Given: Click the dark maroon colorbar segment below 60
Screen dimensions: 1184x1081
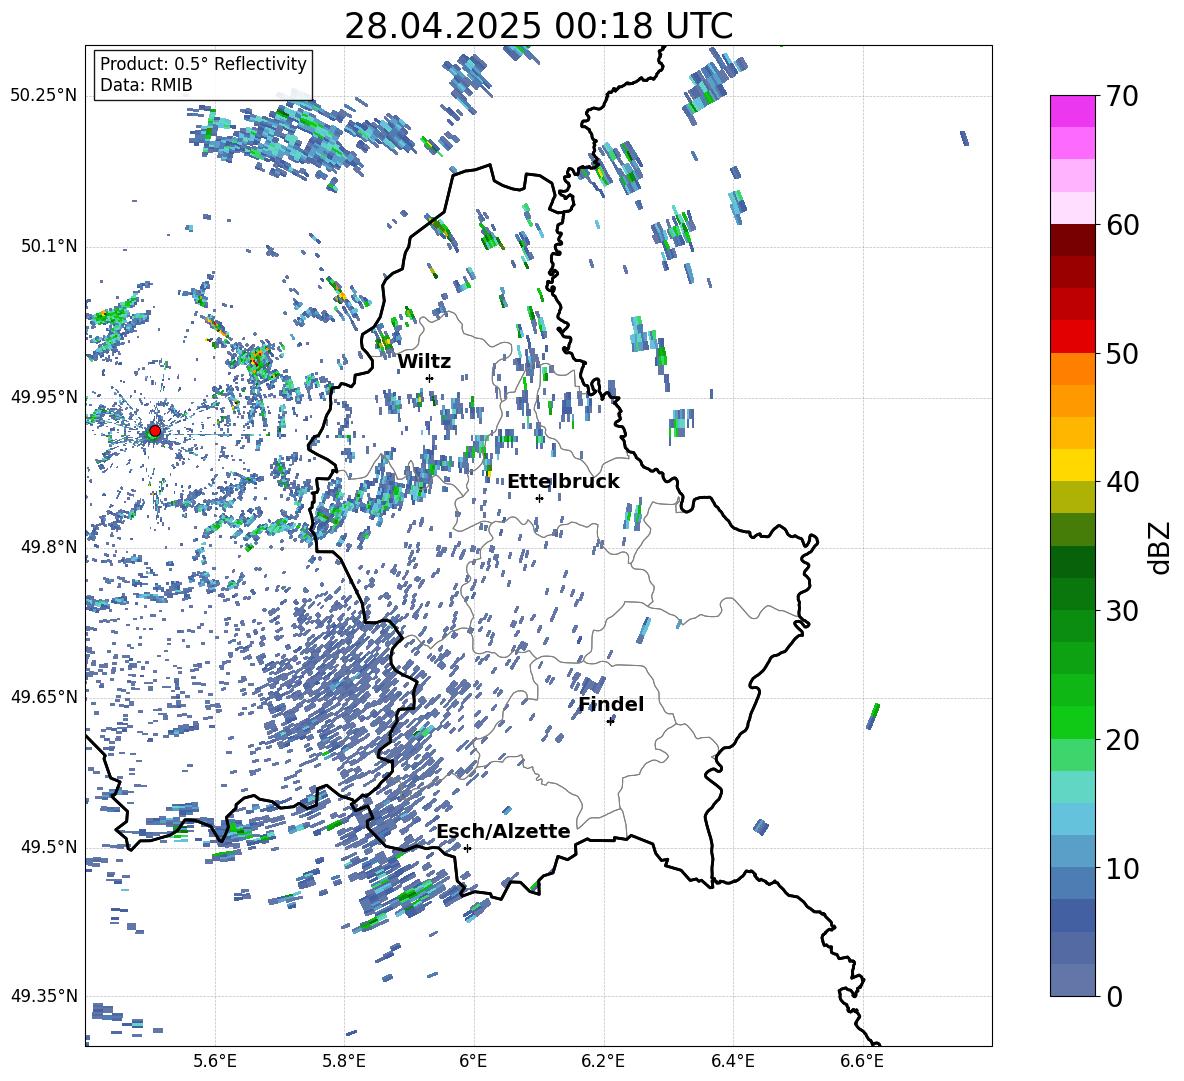Looking at the screenshot, I should pyautogui.click(x=1073, y=241).
